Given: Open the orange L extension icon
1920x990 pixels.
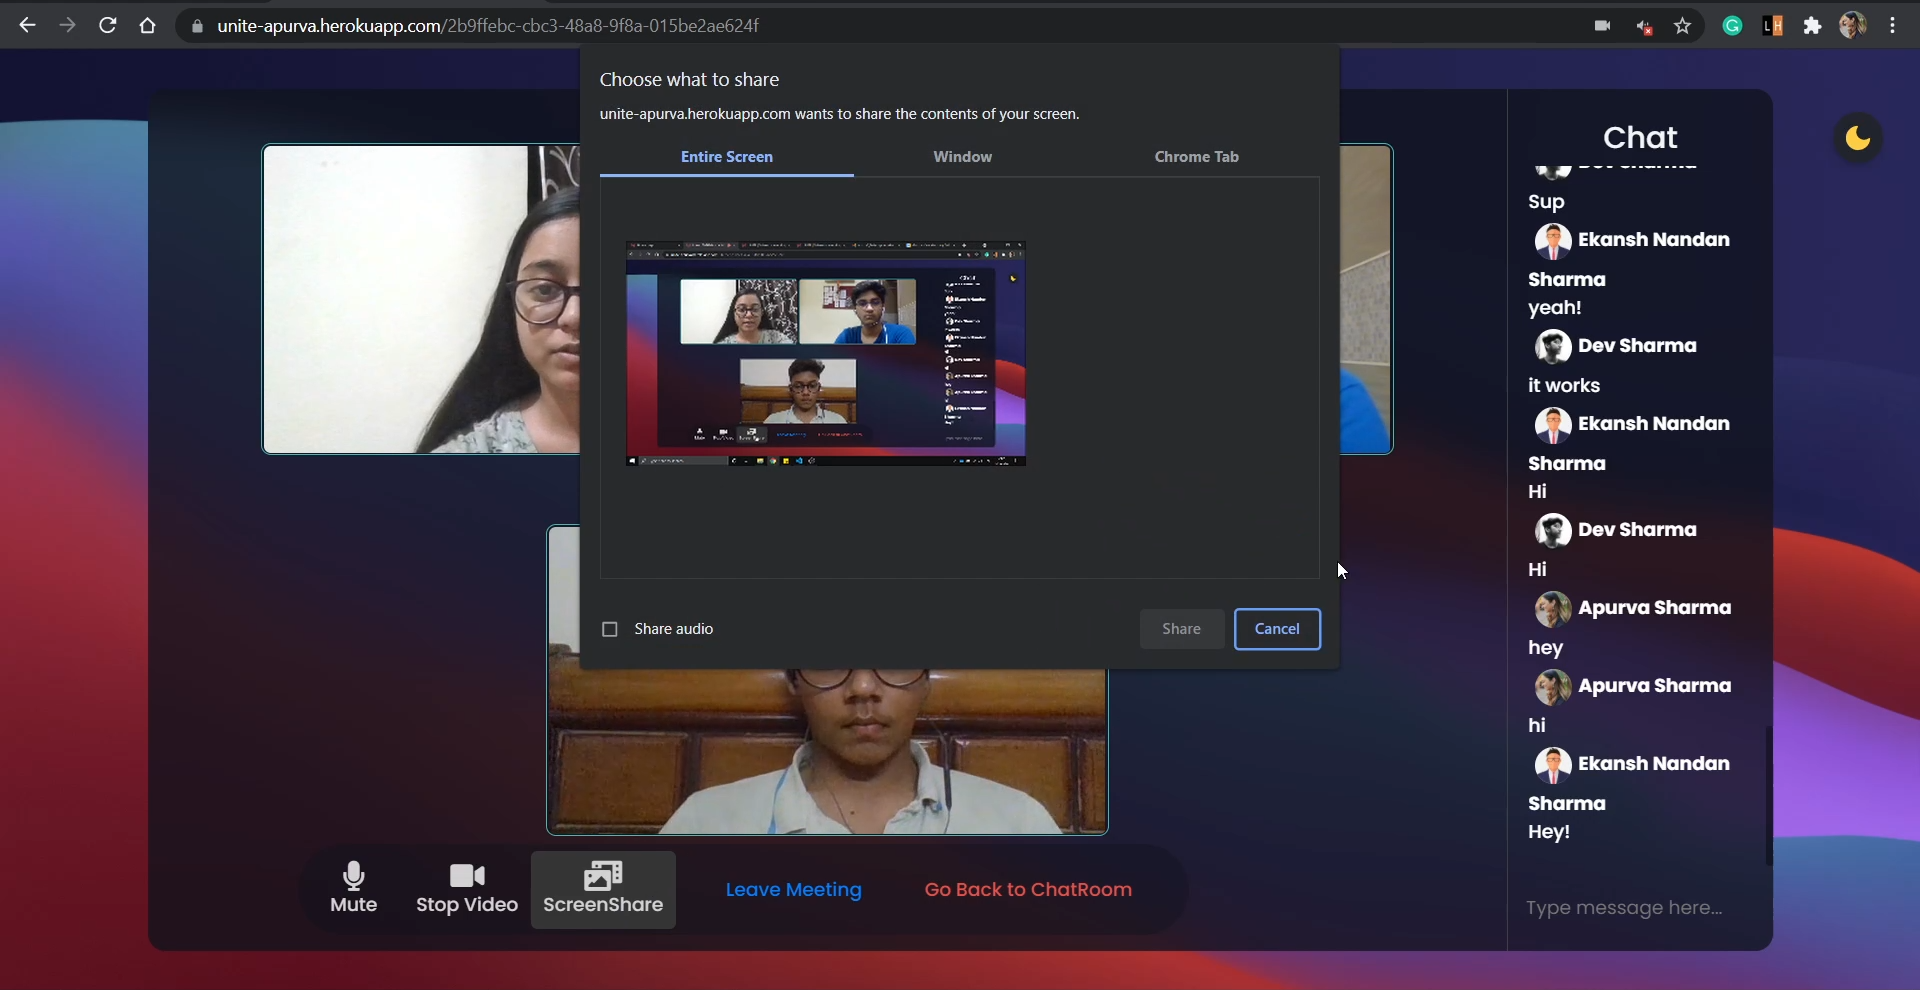Looking at the screenshot, I should (x=1773, y=26).
